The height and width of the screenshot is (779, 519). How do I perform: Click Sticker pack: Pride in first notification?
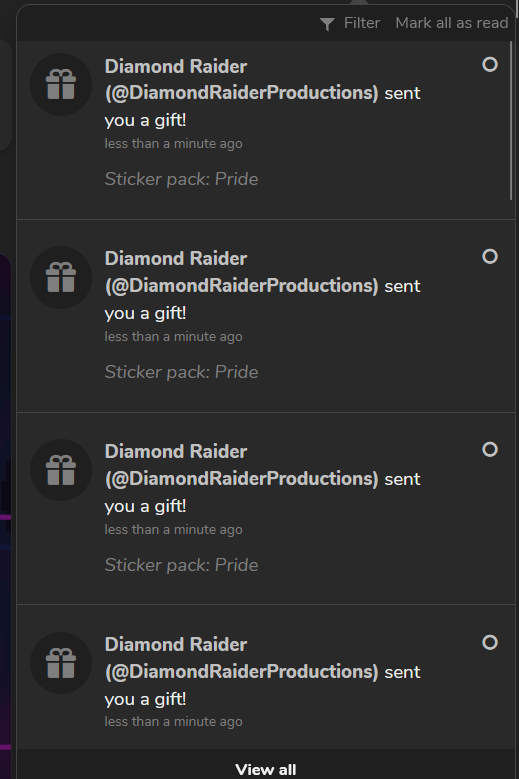coord(181,179)
